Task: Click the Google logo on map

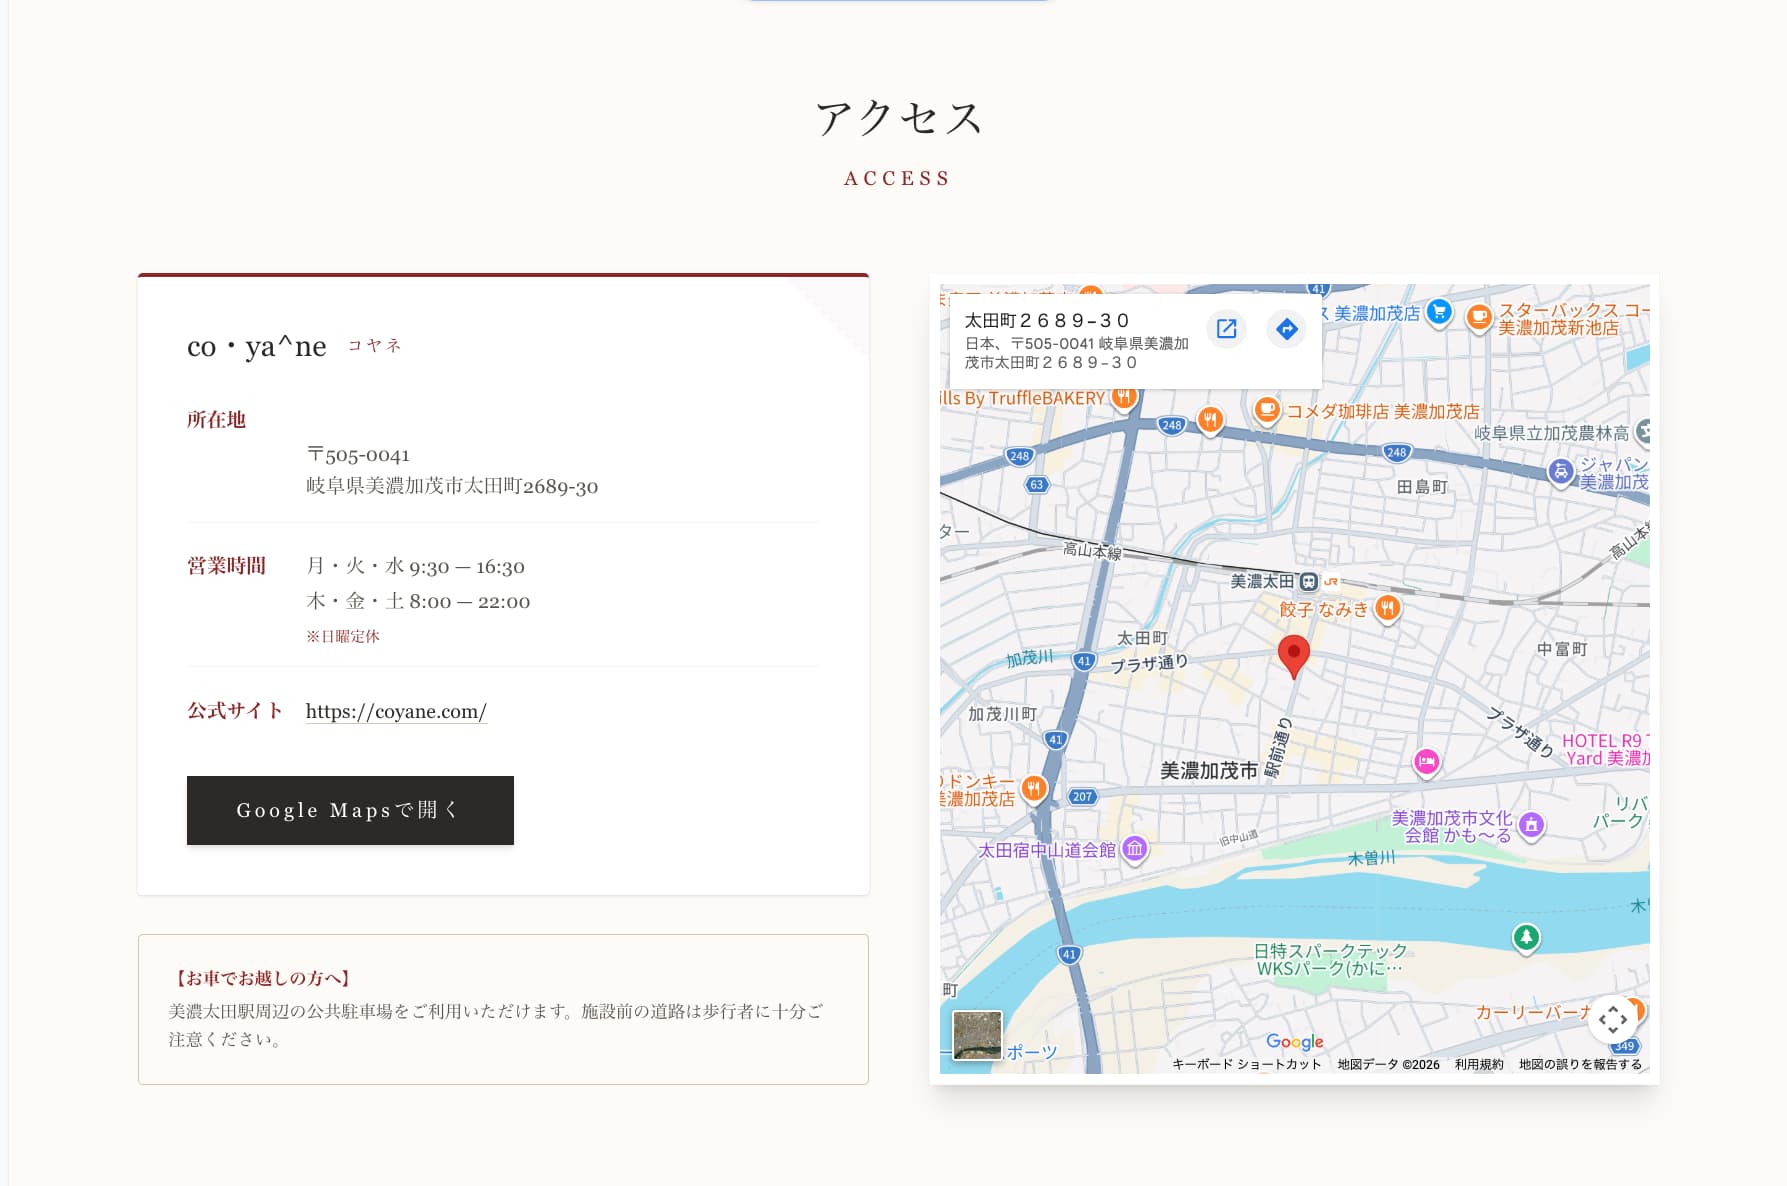Action: (1294, 1042)
